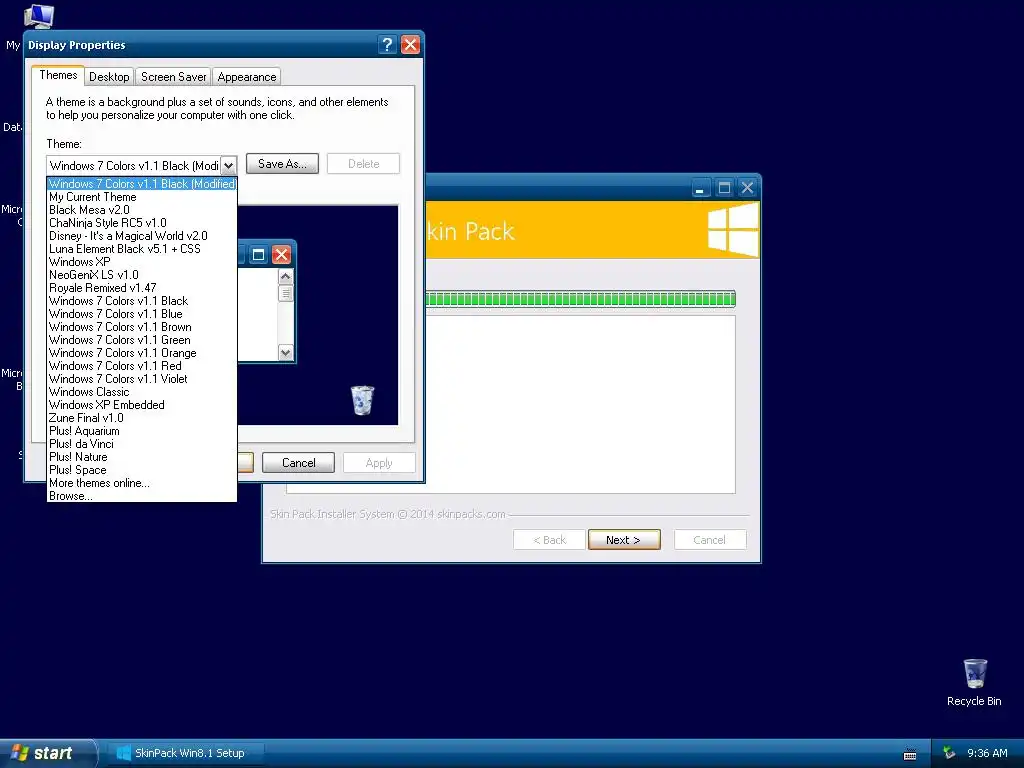The image size is (1024, 768).
Task: Click the Windows logo in the Skin Pack banner
Action: 733,230
